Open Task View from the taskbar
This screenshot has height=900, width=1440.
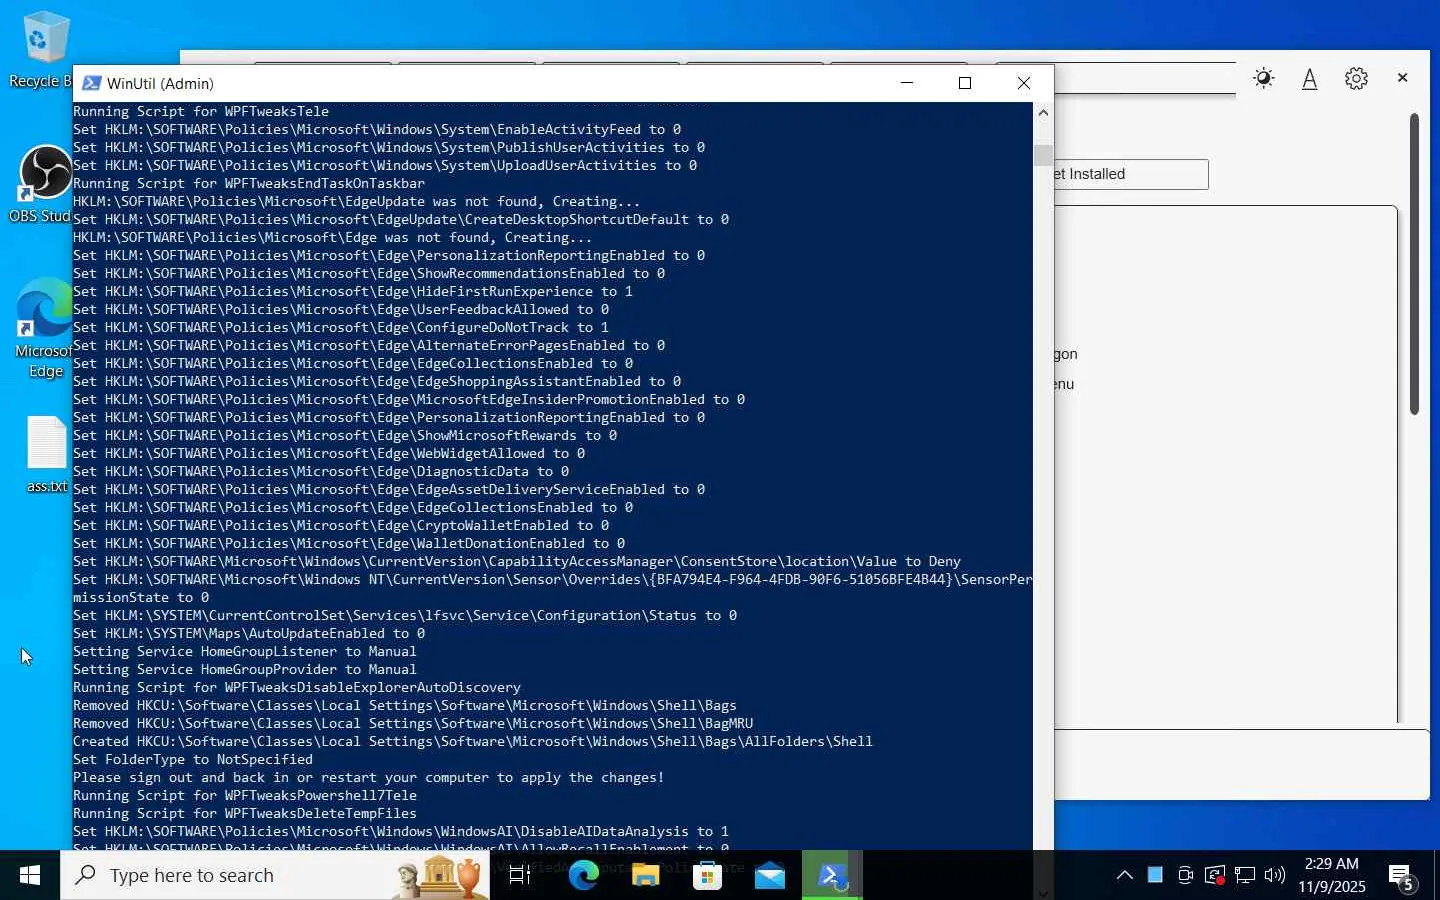tap(520, 875)
